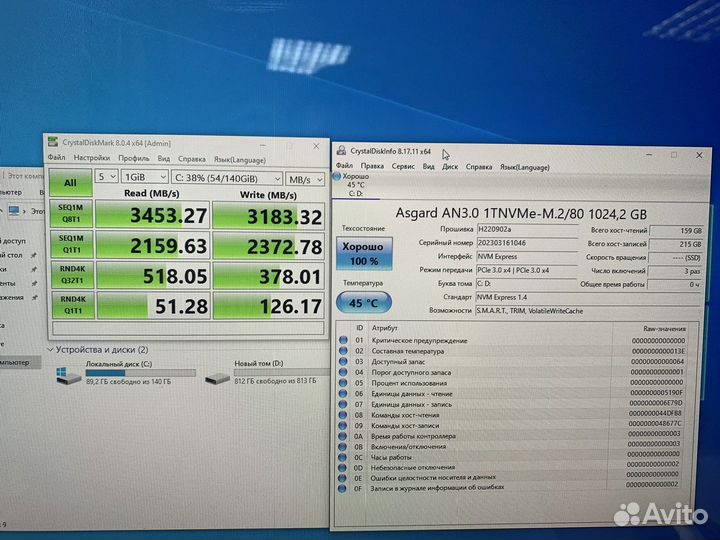The width and height of the screenshot is (720, 540).
Task: Click the SEQ1M Q8T1 read result 3453.27
Action: pyautogui.click(x=152, y=215)
